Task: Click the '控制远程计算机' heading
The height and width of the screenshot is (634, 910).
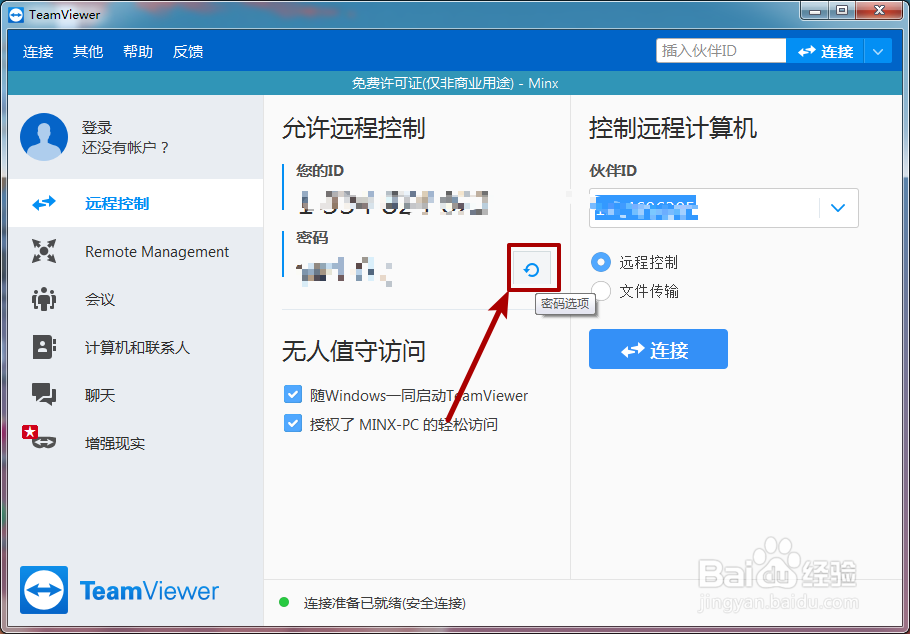Action: (x=673, y=128)
